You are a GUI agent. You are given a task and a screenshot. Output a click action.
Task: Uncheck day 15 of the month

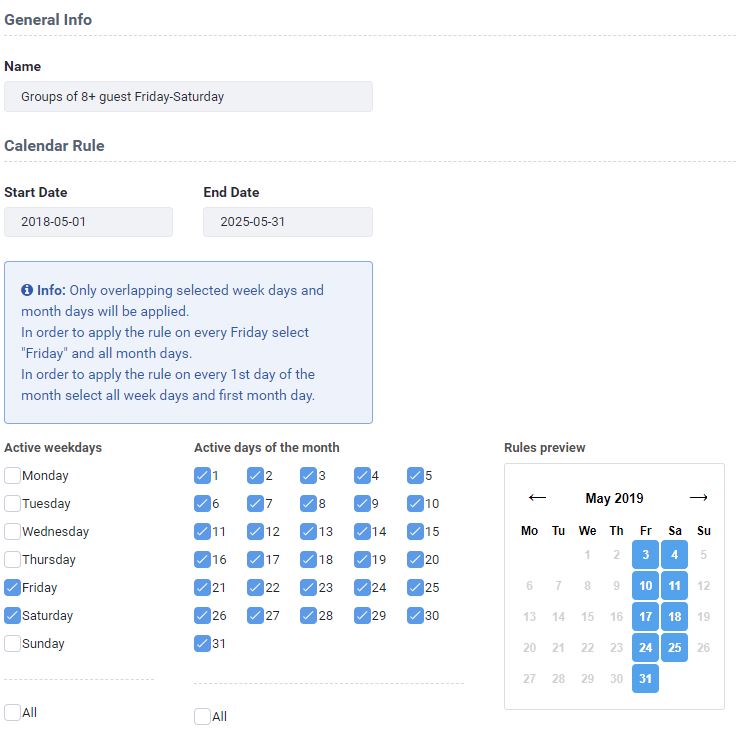coord(416,531)
